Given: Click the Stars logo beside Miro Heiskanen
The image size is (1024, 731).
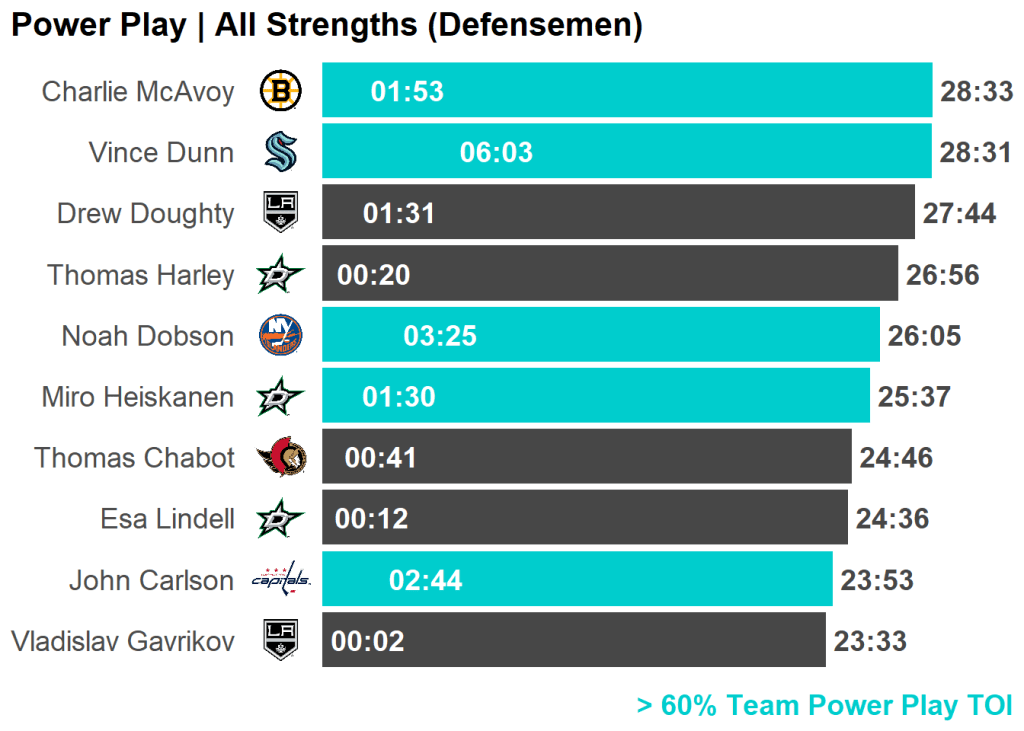Looking at the screenshot, I should [281, 397].
